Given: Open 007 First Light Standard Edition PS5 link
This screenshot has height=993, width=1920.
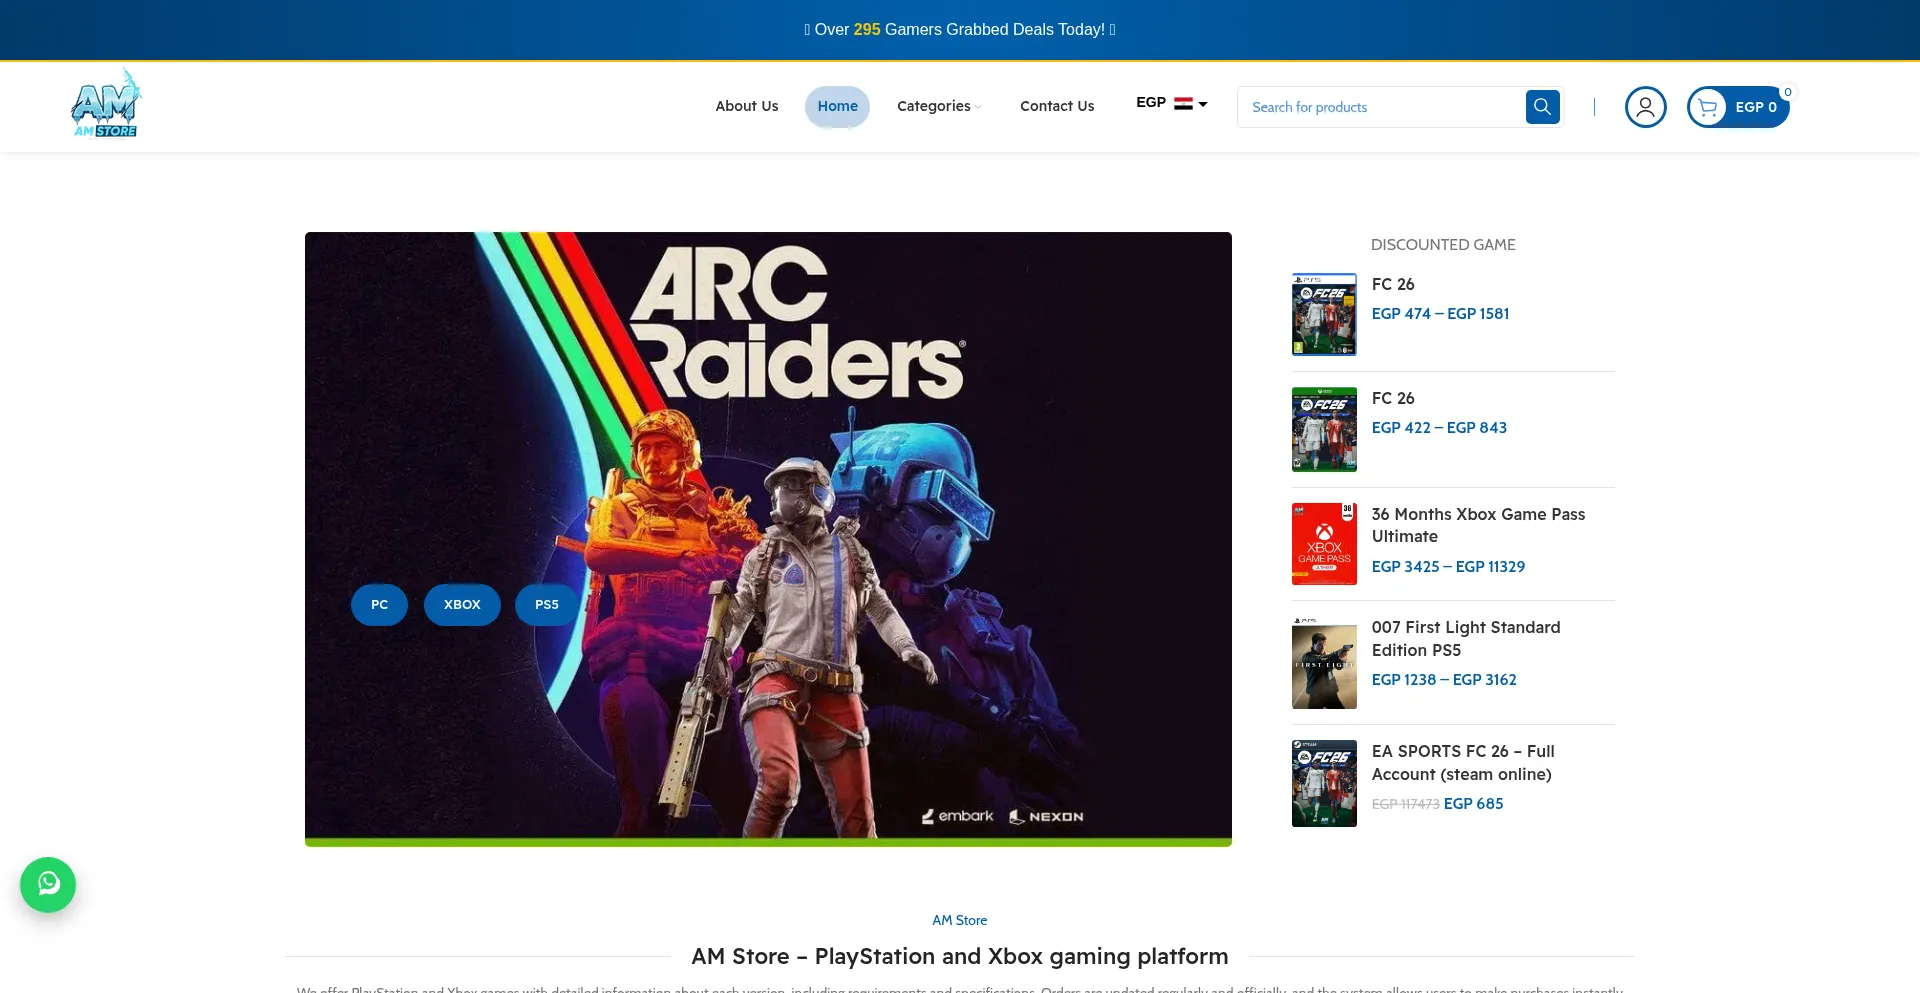Looking at the screenshot, I should (x=1466, y=639).
